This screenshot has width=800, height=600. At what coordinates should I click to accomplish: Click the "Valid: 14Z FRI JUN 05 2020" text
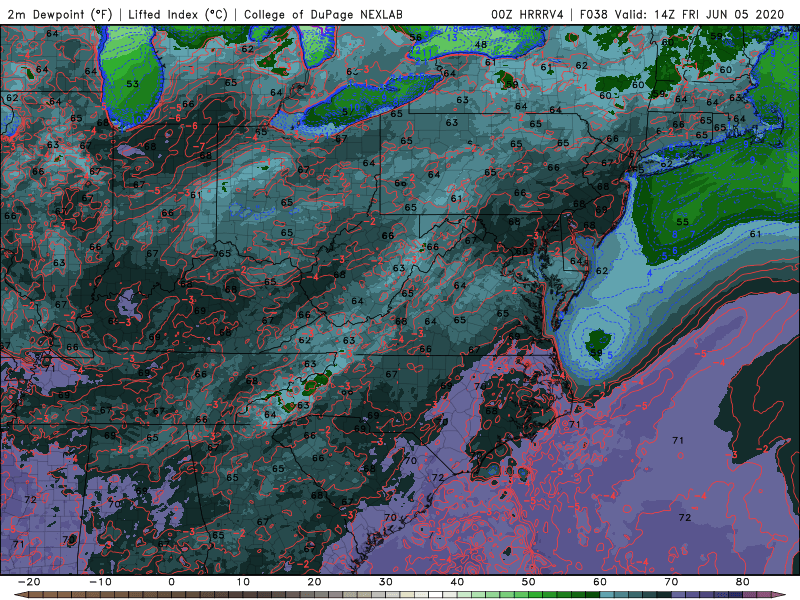pos(699,14)
